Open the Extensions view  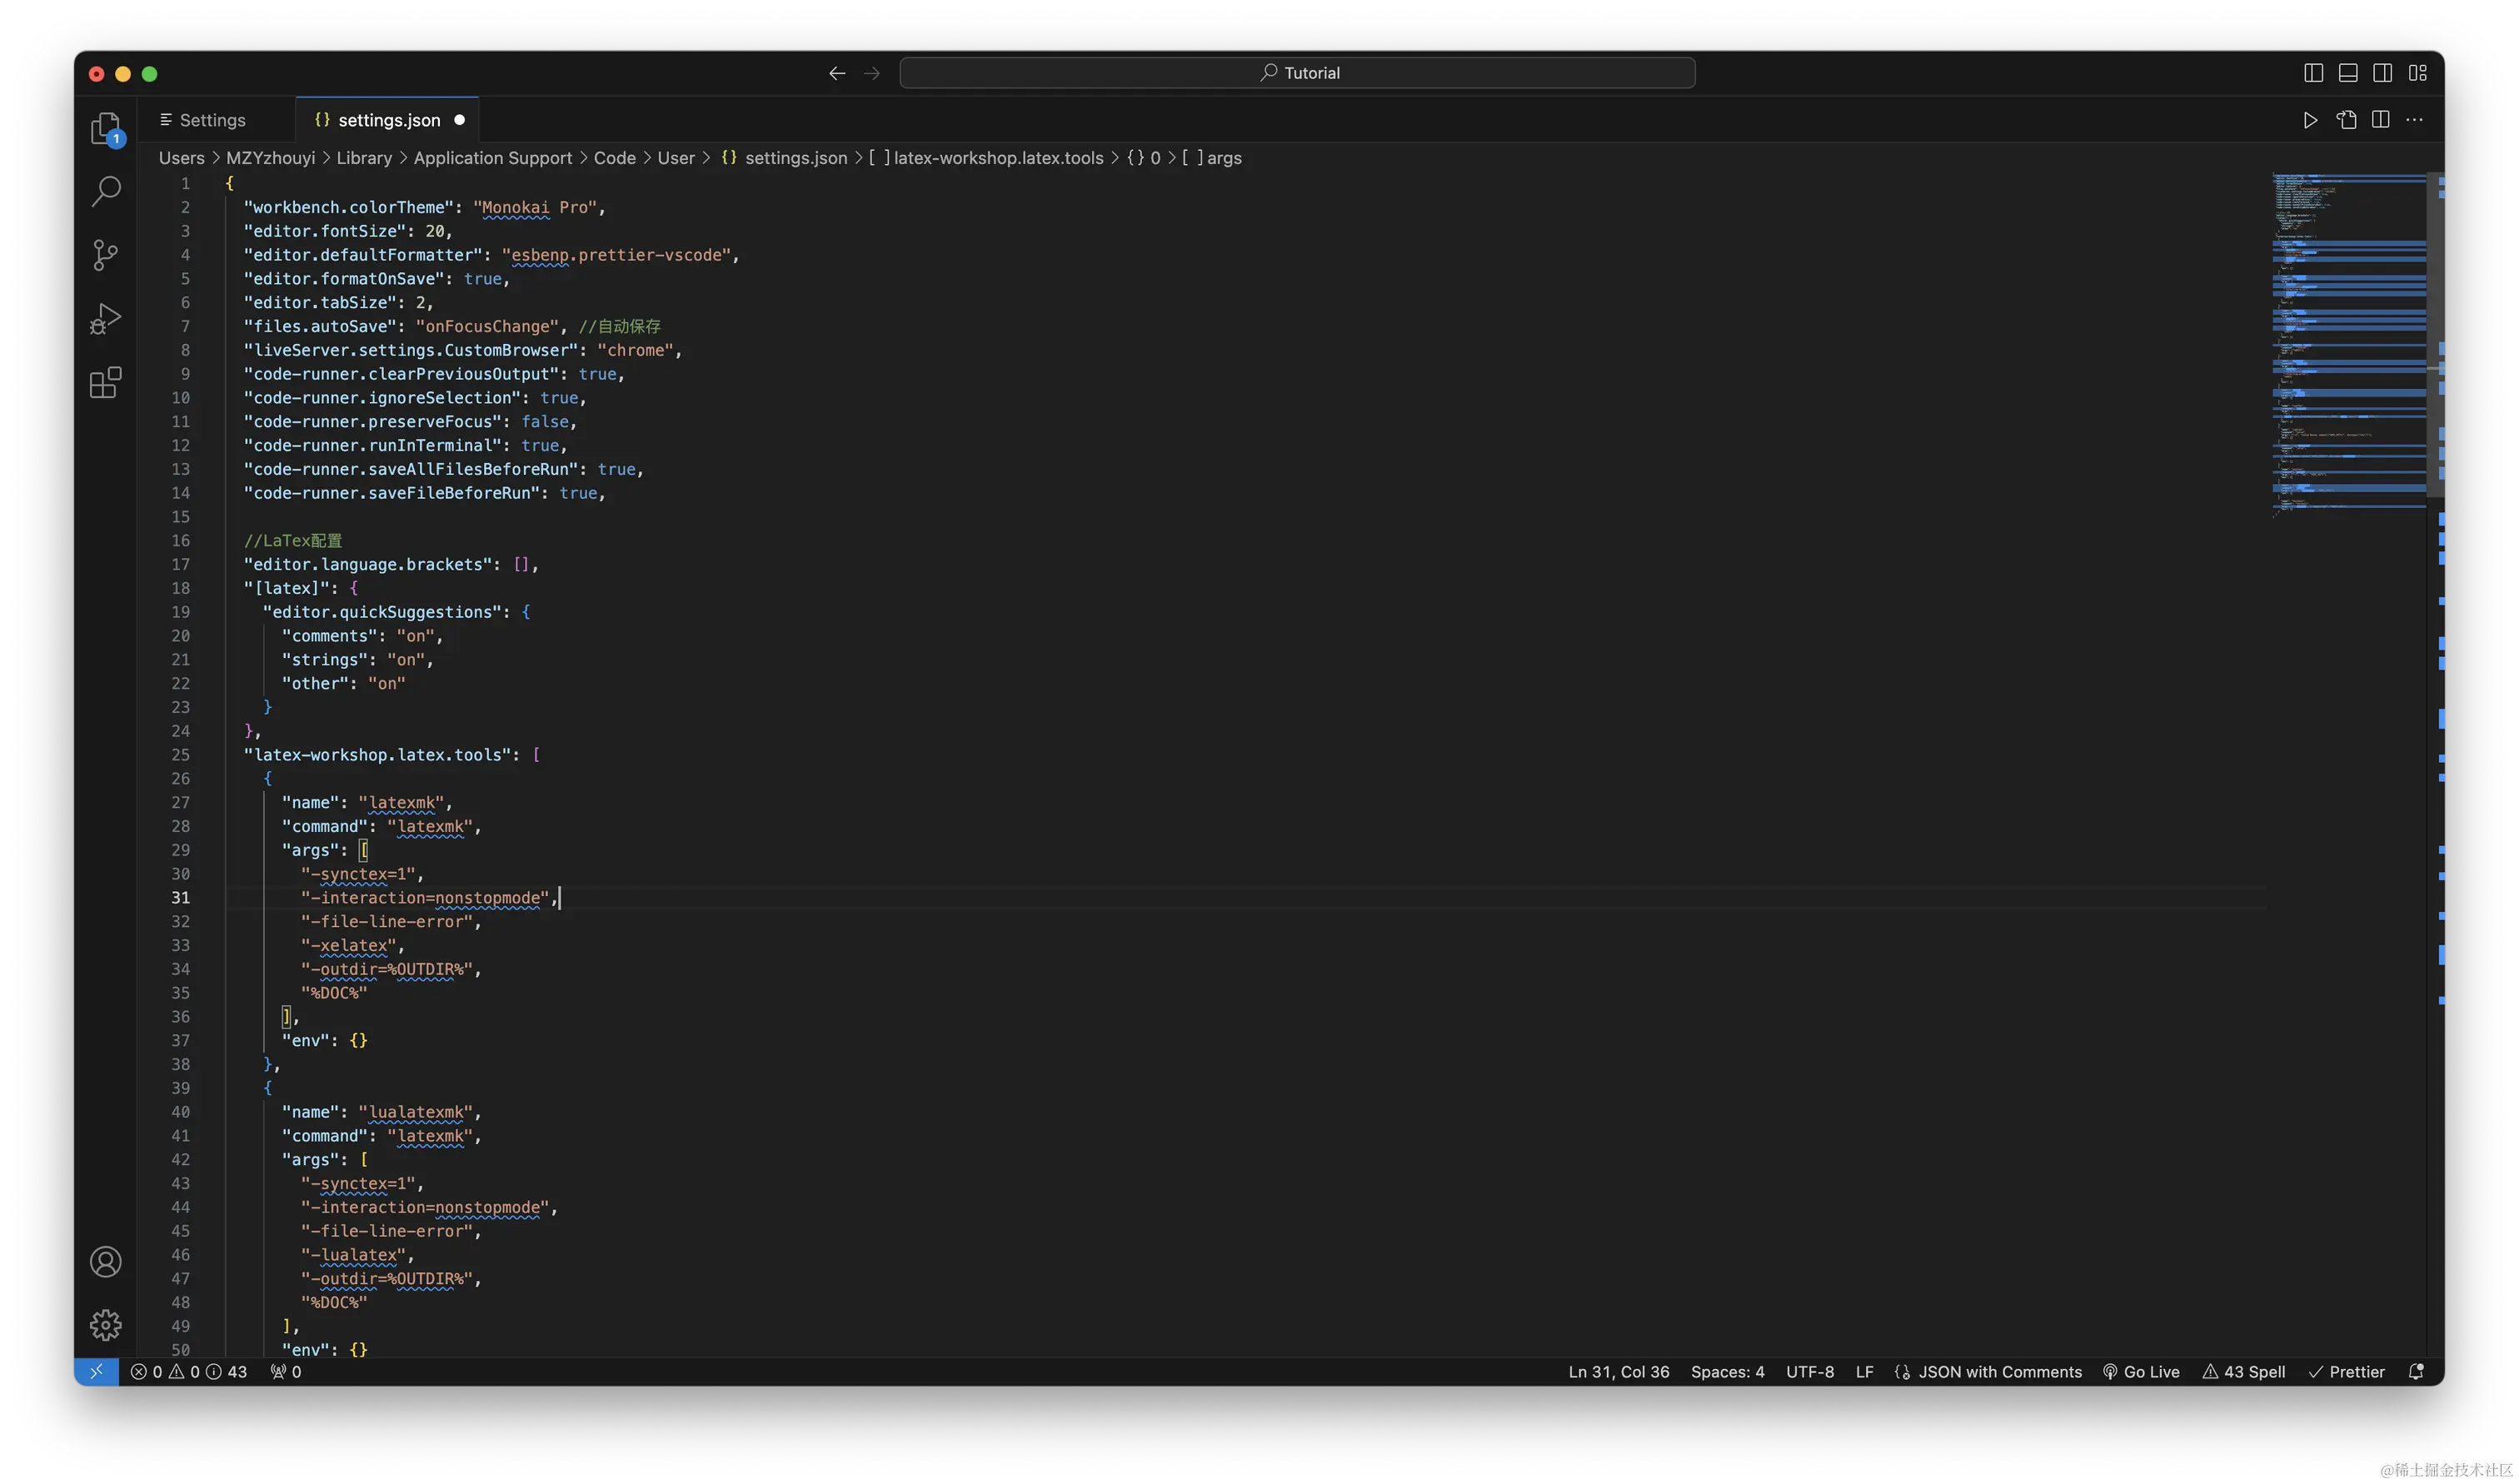[105, 383]
